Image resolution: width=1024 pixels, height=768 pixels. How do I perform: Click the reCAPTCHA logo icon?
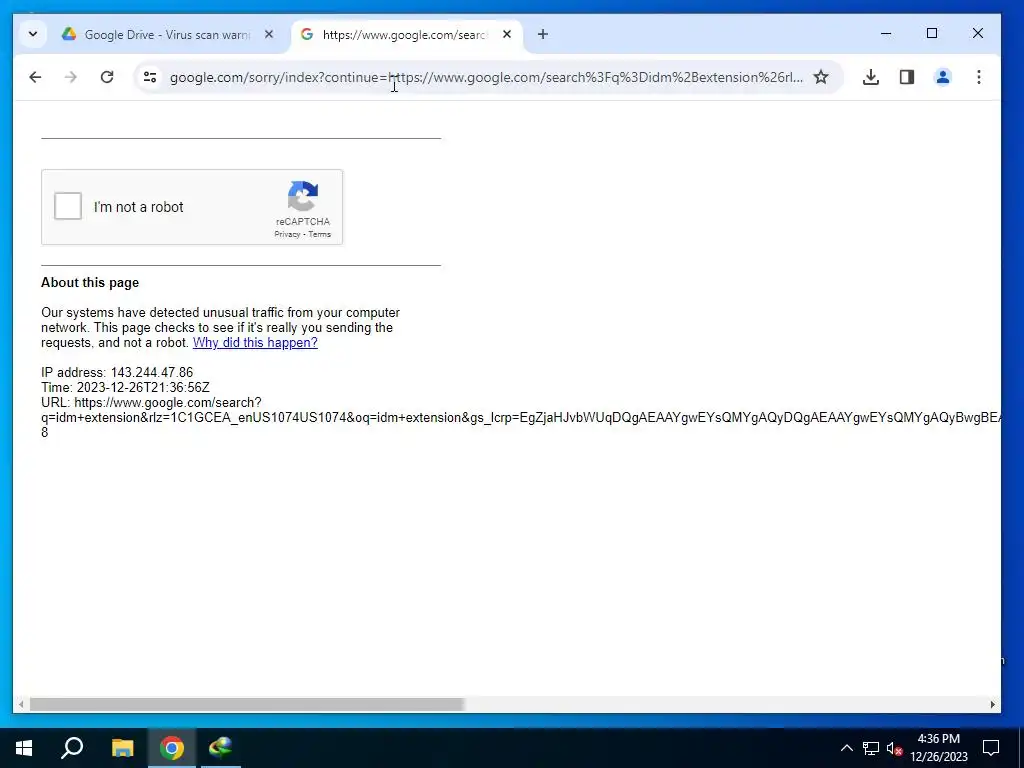(303, 196)
